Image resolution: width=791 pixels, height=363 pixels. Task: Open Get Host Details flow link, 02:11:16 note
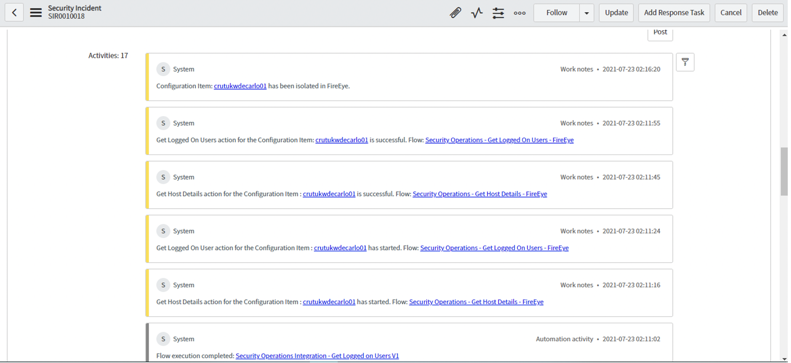(x=476, y=302)
